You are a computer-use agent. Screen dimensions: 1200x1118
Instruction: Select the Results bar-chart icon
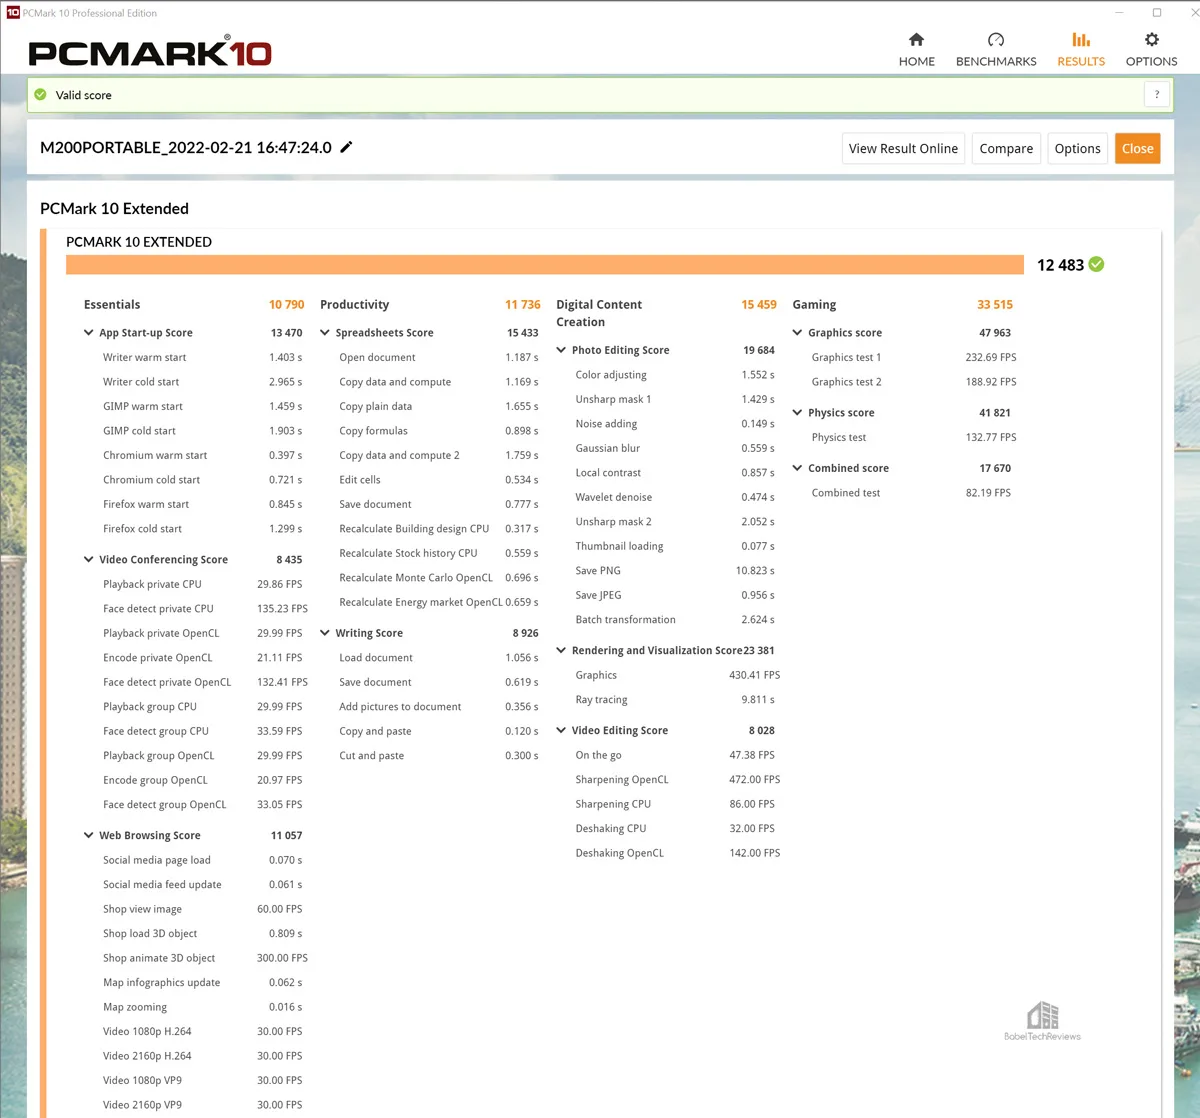pyautogui.click(x=1081, y=40)
